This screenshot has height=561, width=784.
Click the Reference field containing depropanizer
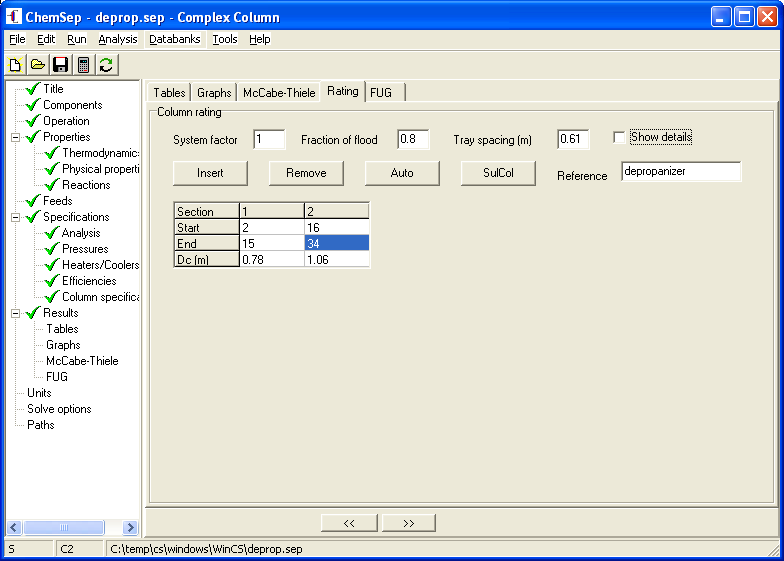(x=681, y=172)
